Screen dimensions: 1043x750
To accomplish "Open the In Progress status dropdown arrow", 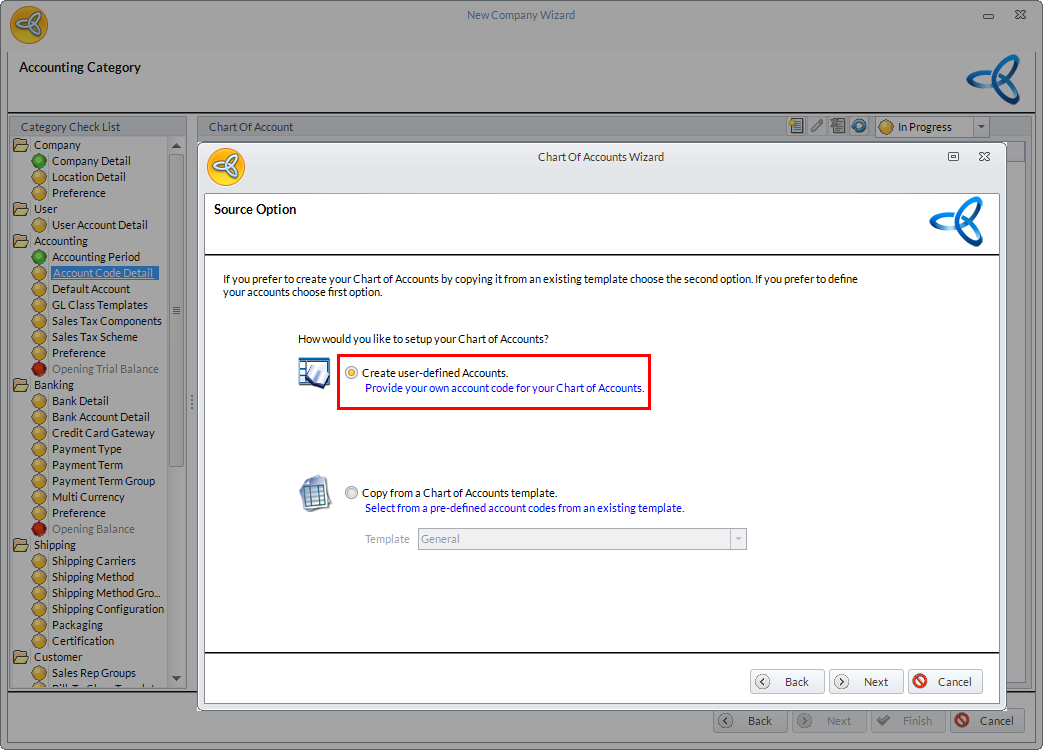I will coord(981,126).
